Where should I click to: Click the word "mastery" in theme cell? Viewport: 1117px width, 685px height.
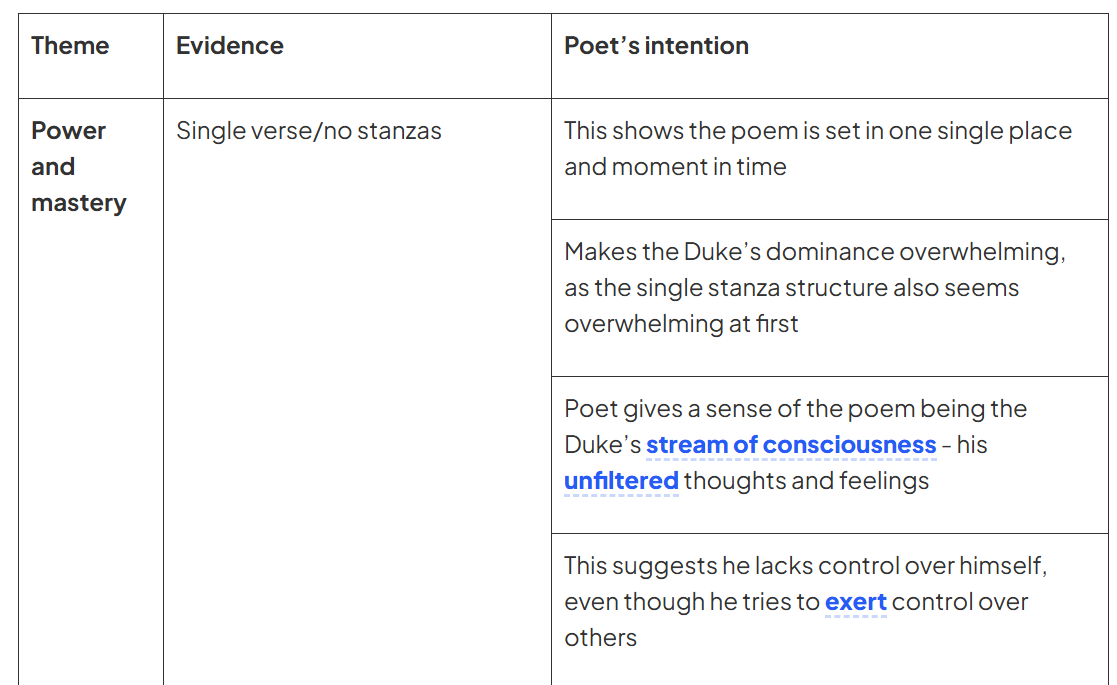pyautogui.click(x=79, y=203)
